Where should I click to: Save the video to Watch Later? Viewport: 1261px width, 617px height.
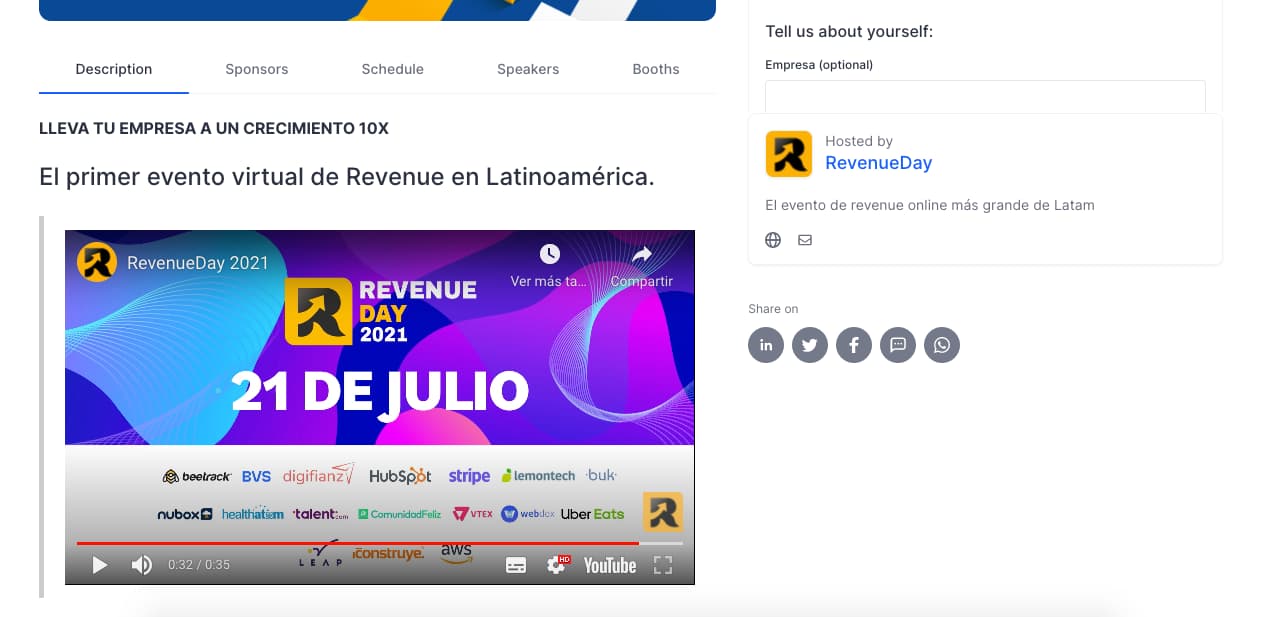click(x=551, y=253)
